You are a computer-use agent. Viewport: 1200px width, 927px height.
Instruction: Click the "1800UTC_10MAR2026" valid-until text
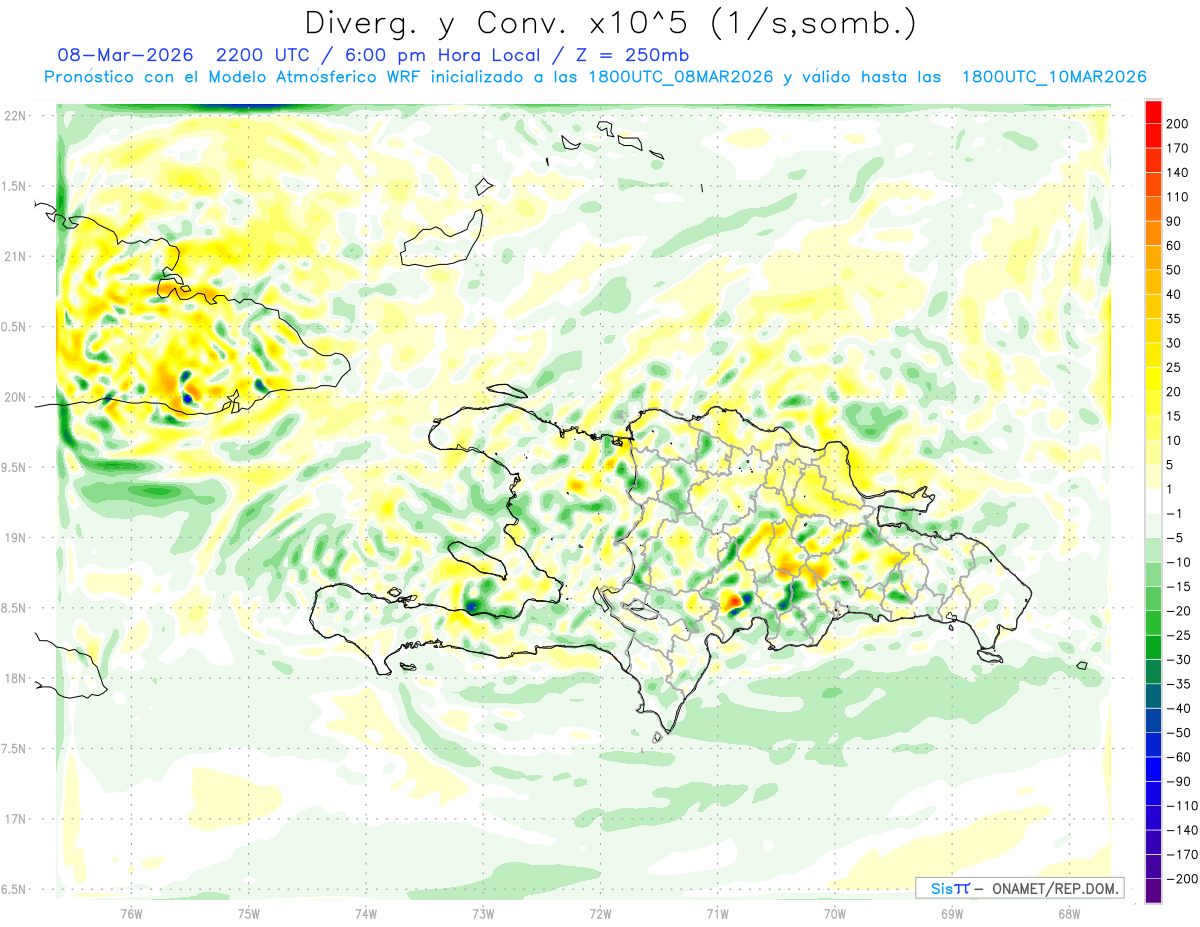1053,77
